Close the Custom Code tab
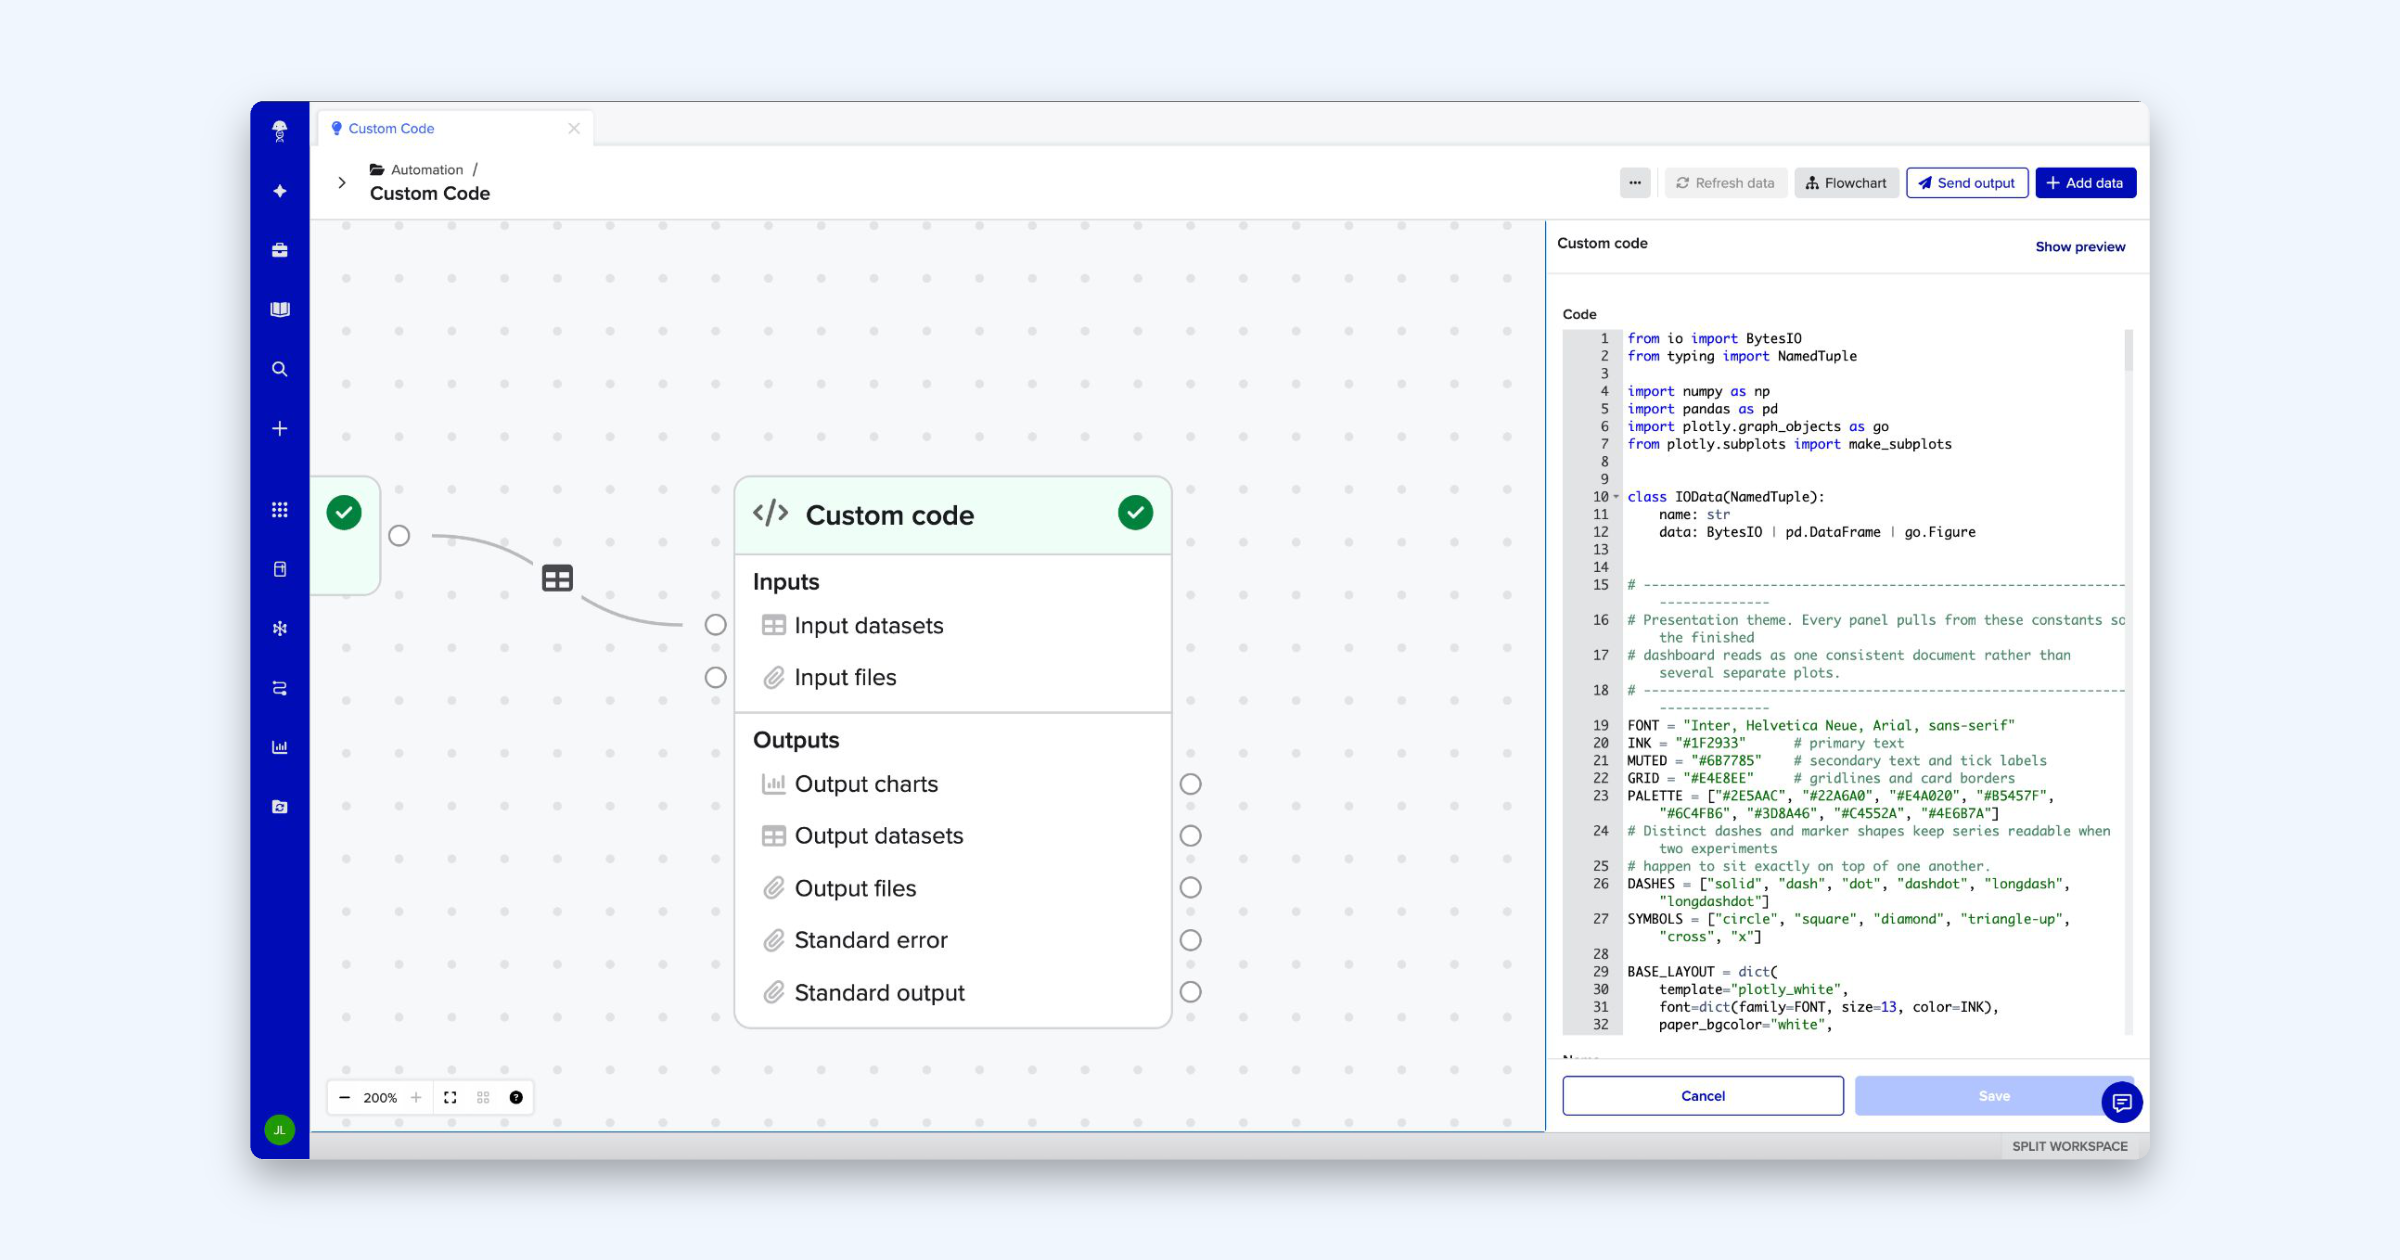Image resolution: width=2400 pixels, height=1260 pixels. click(574, 128)
